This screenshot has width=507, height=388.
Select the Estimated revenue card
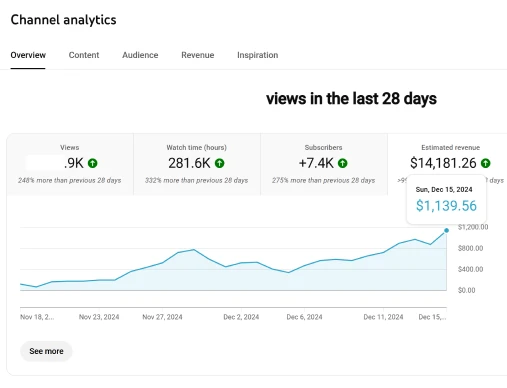tap(448, 164)
